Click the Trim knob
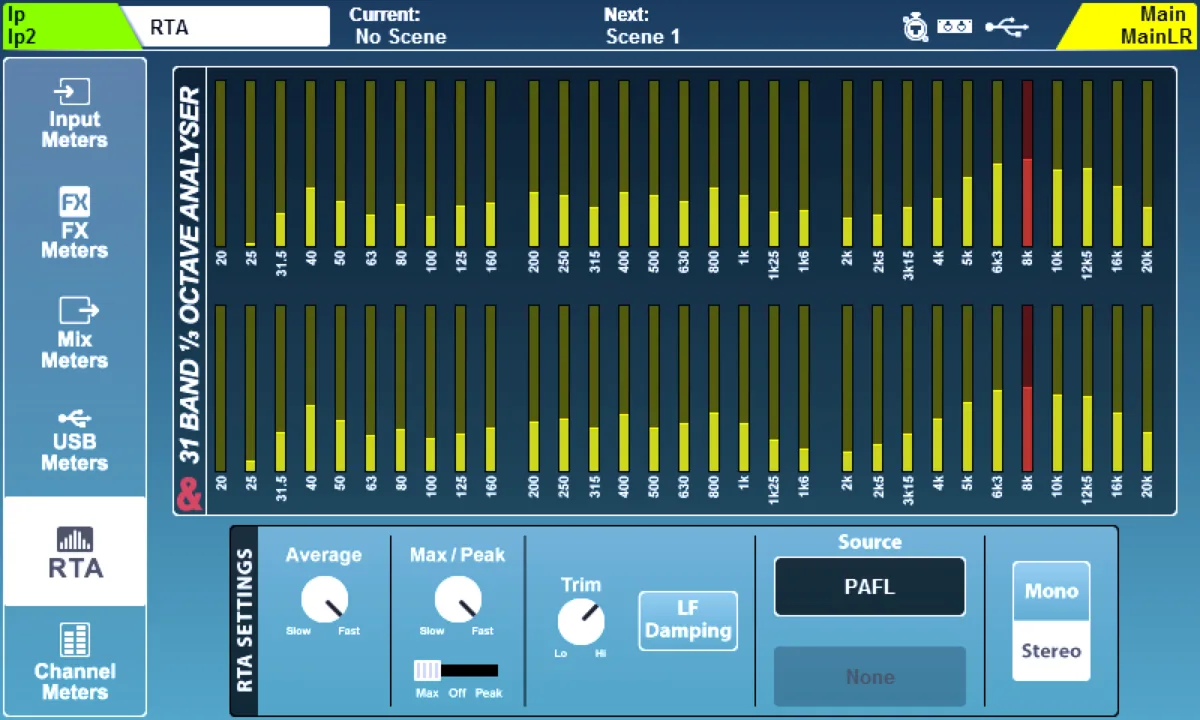This screenshot has height=720, width=1200. [581, 622]
